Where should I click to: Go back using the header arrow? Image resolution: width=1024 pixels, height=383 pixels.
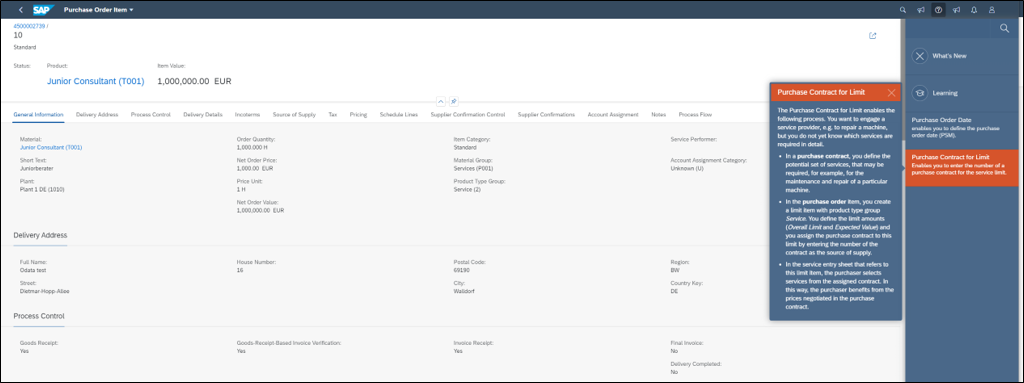[x=22, y=10]
